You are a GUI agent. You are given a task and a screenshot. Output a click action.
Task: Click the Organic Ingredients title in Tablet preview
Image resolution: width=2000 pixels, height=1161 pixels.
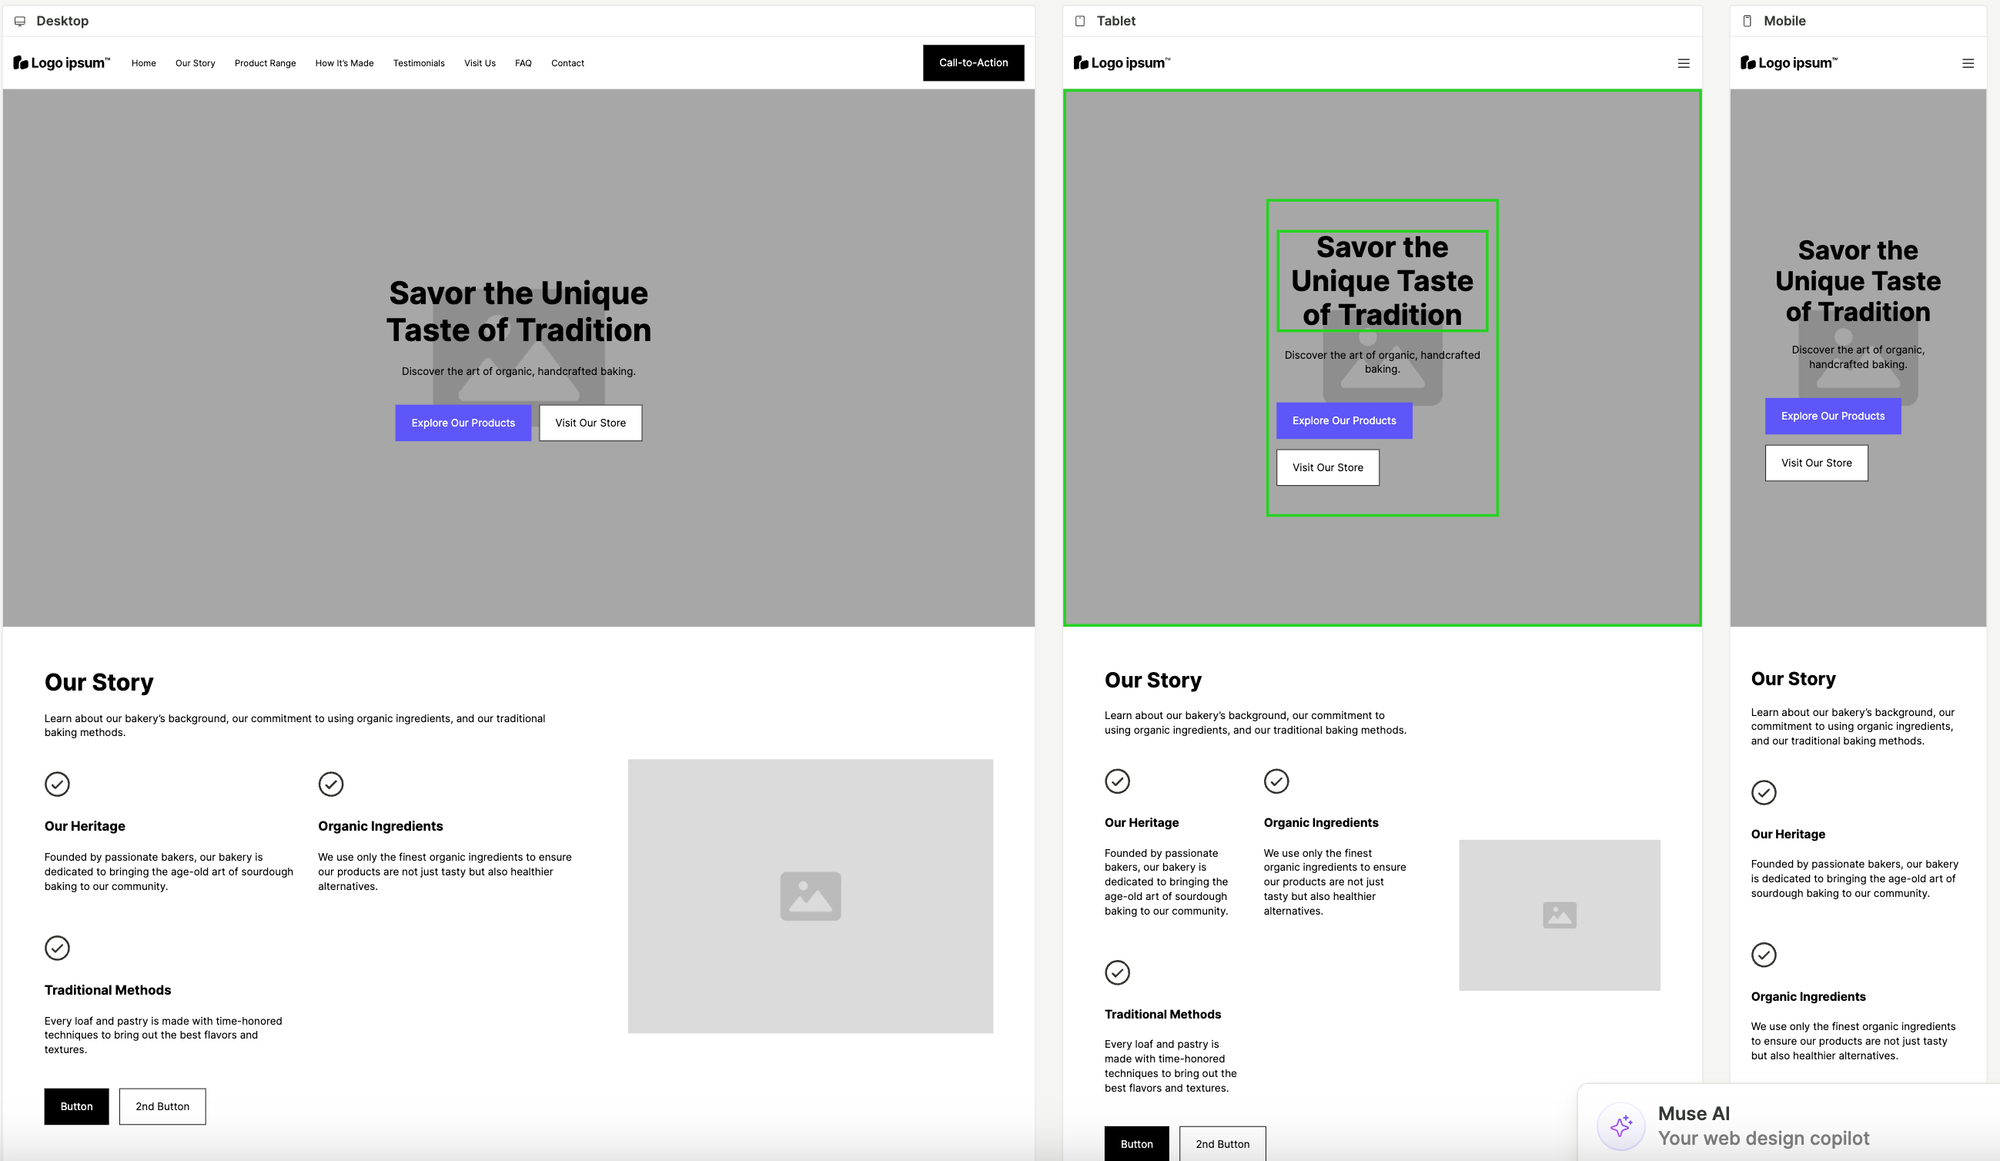1321,823
